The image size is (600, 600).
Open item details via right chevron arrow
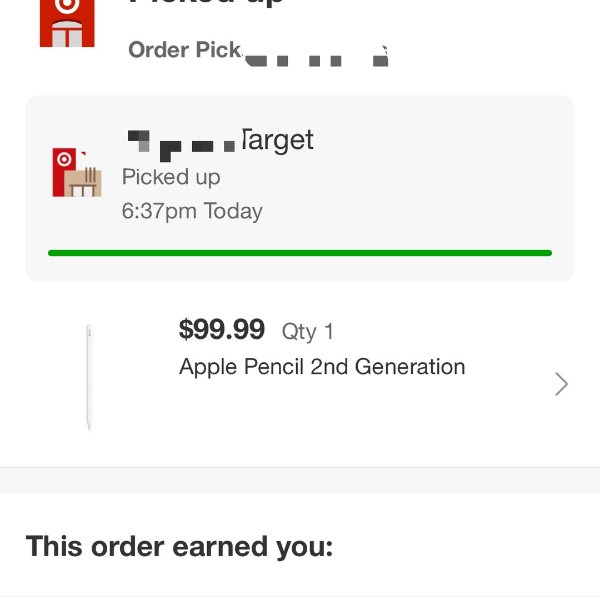[561, 383]
